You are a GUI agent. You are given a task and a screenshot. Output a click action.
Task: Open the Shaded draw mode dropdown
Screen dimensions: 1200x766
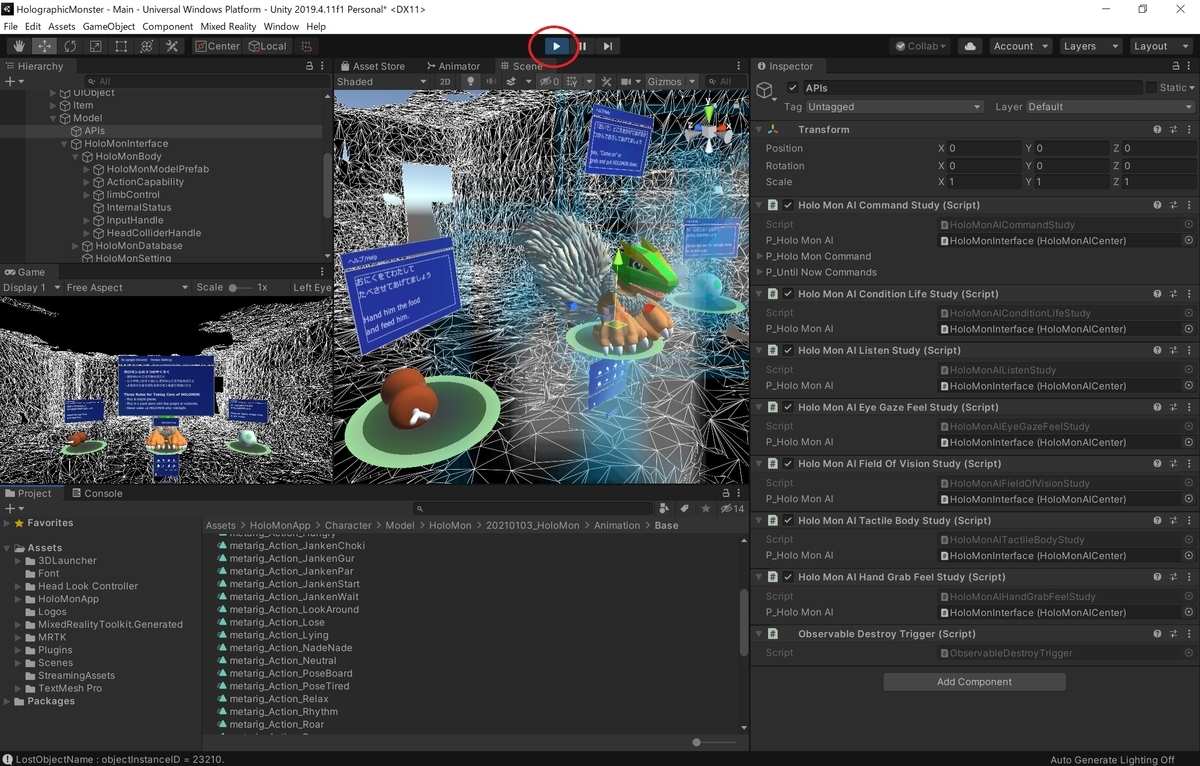[383, 82]
